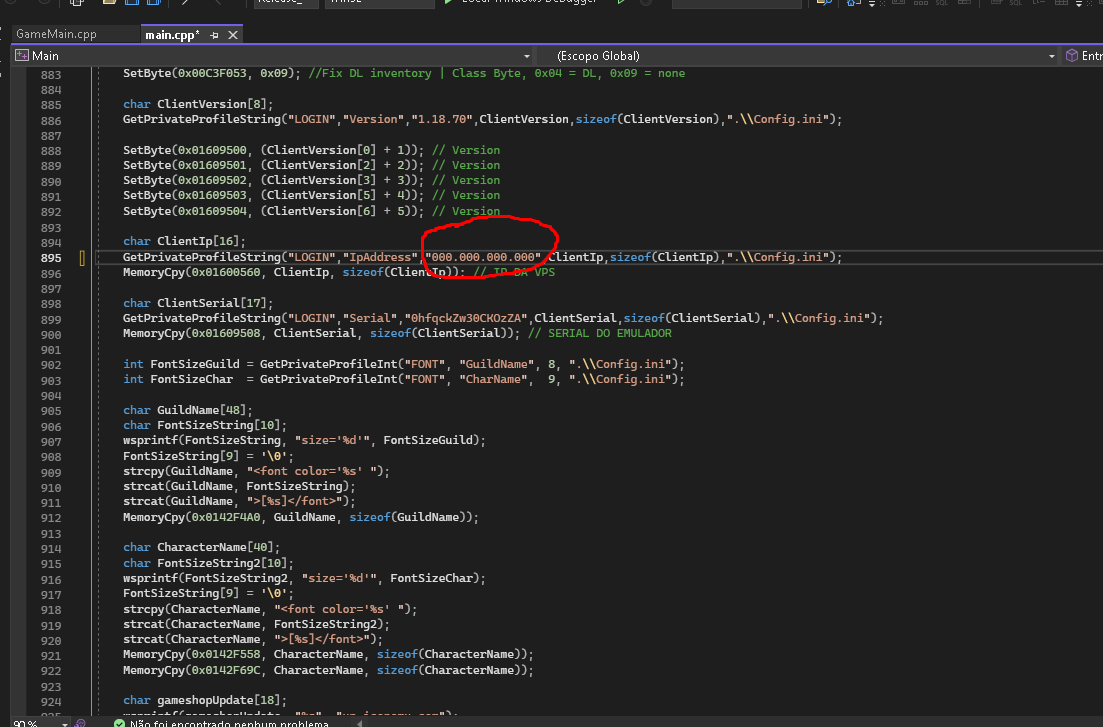Click the SetByte(0x01609504 line
This screenshot has width=1103, height=727.
312,211
